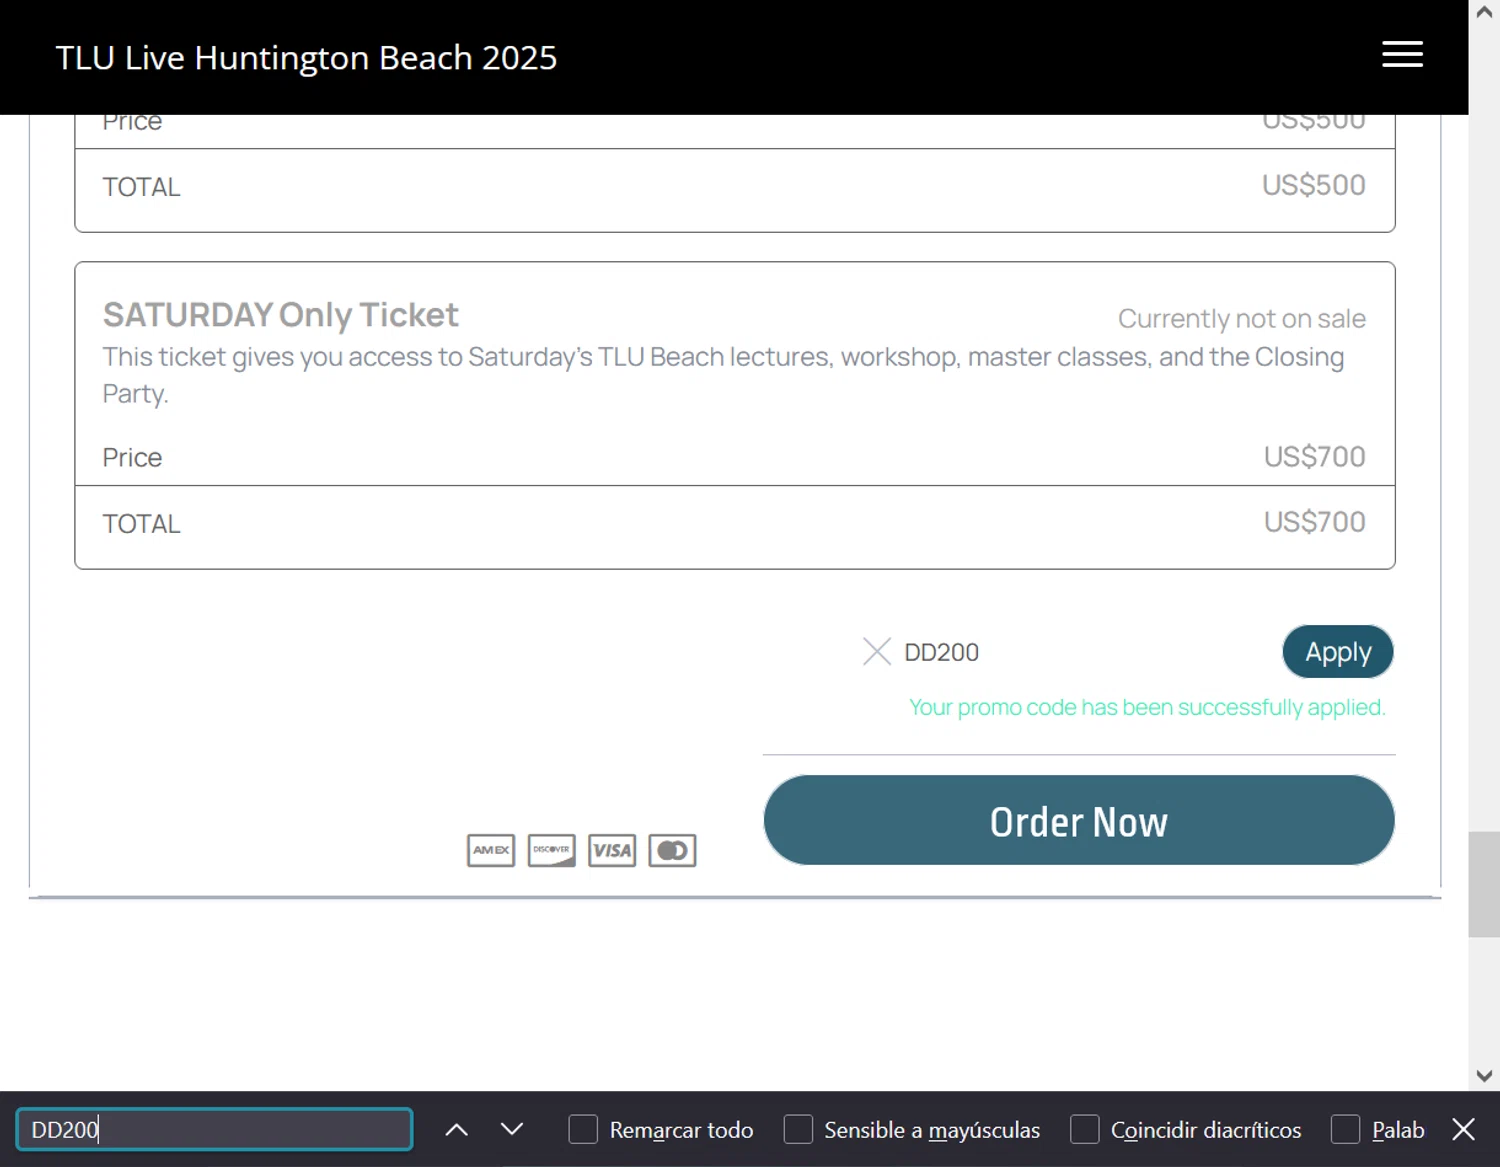Go to the previous find match

click(x=456, y=1130)
